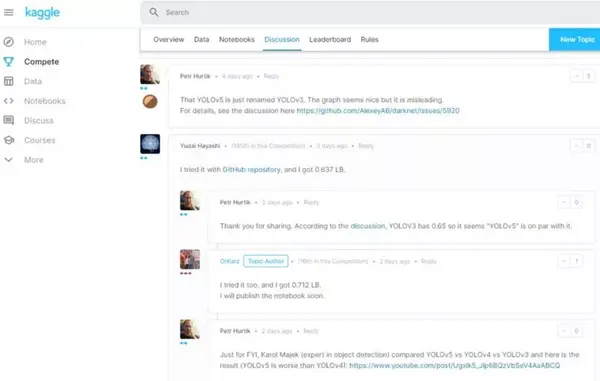This screenshot has width=600, height=381.
Task: Upvote Petr Hurtik's 'Just for FYI' reply
Action: [564, 331]
